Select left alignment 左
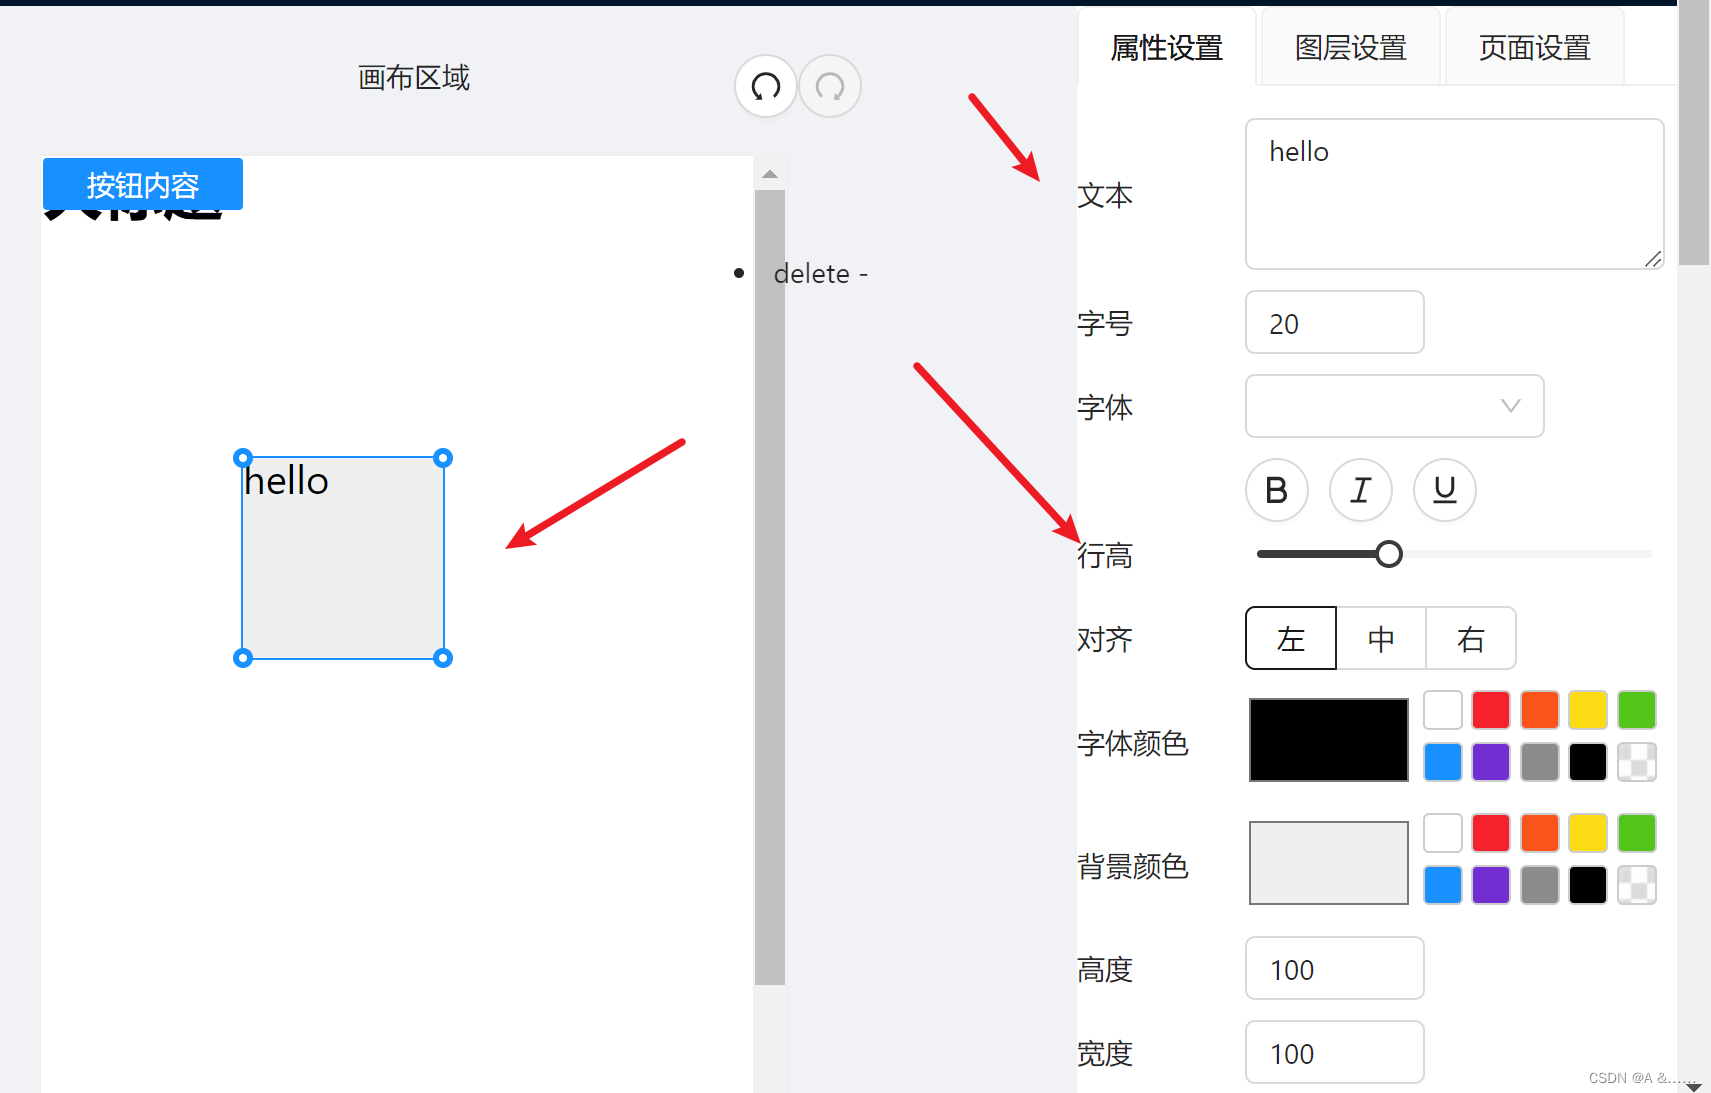This screenshot has width=1711, height=1093. (x=1291, y=638)
